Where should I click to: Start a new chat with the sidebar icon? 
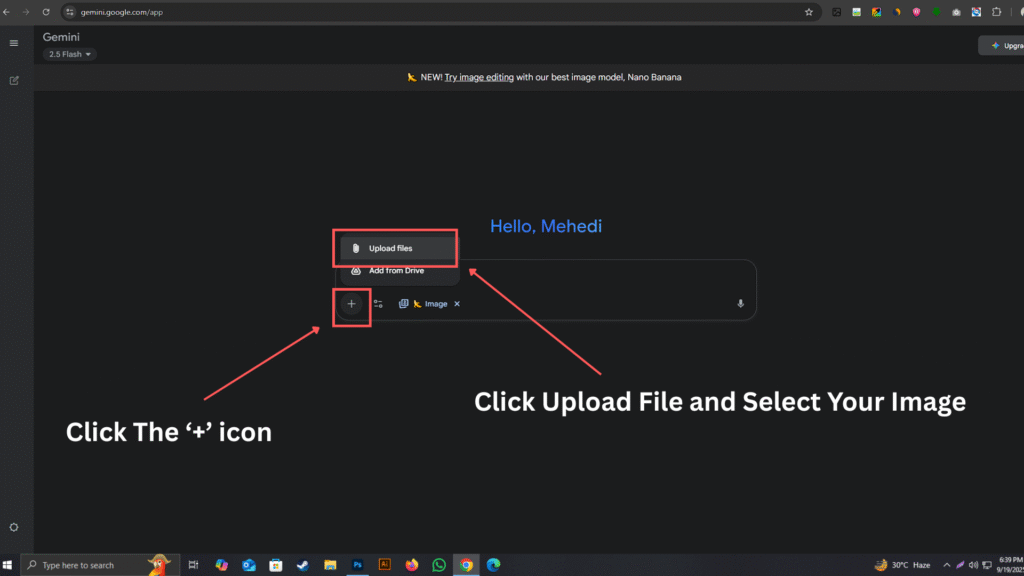[14, 80]
